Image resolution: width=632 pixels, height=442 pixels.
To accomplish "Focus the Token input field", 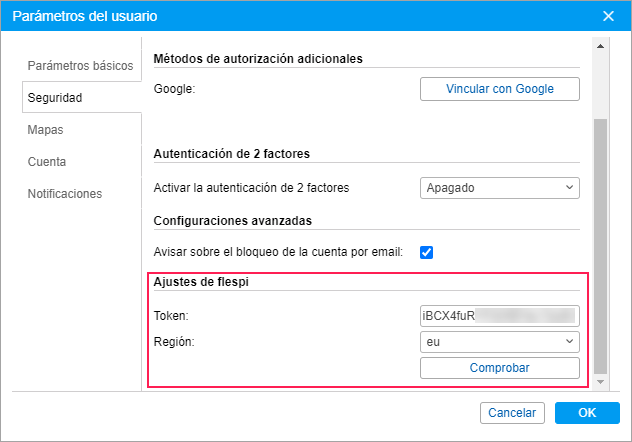I will [x=499, y=316].
